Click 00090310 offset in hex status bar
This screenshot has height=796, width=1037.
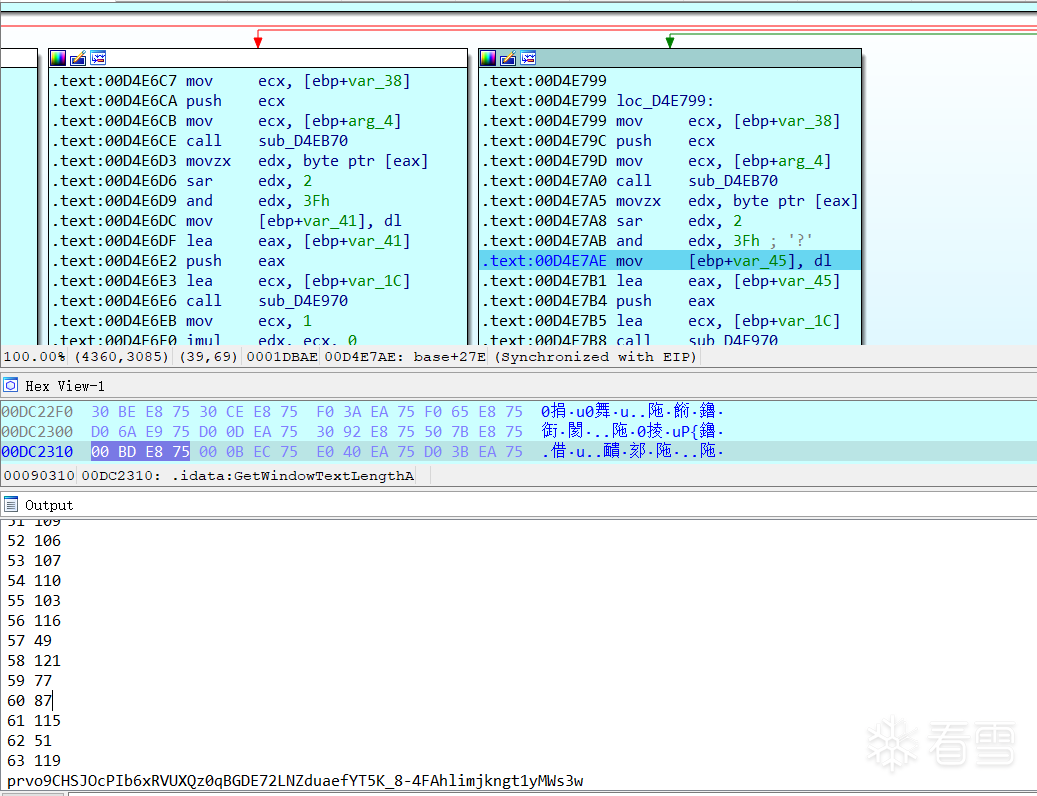click(38, 476)
